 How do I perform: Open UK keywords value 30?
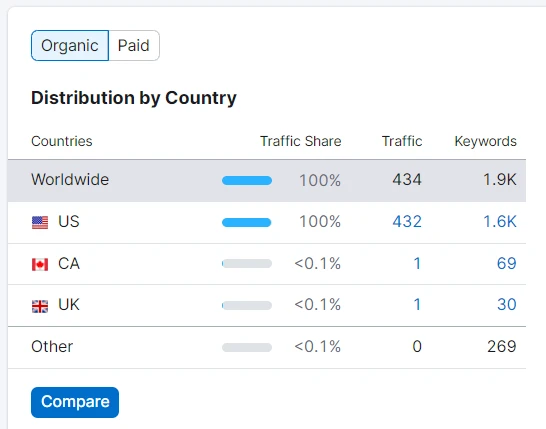[x=507, y=304]
